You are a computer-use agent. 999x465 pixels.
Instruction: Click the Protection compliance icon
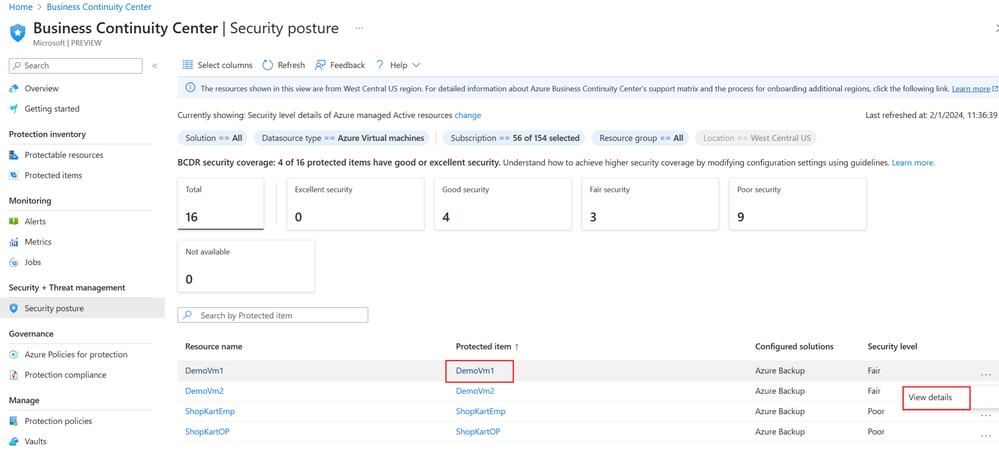[x=14, y=375]
